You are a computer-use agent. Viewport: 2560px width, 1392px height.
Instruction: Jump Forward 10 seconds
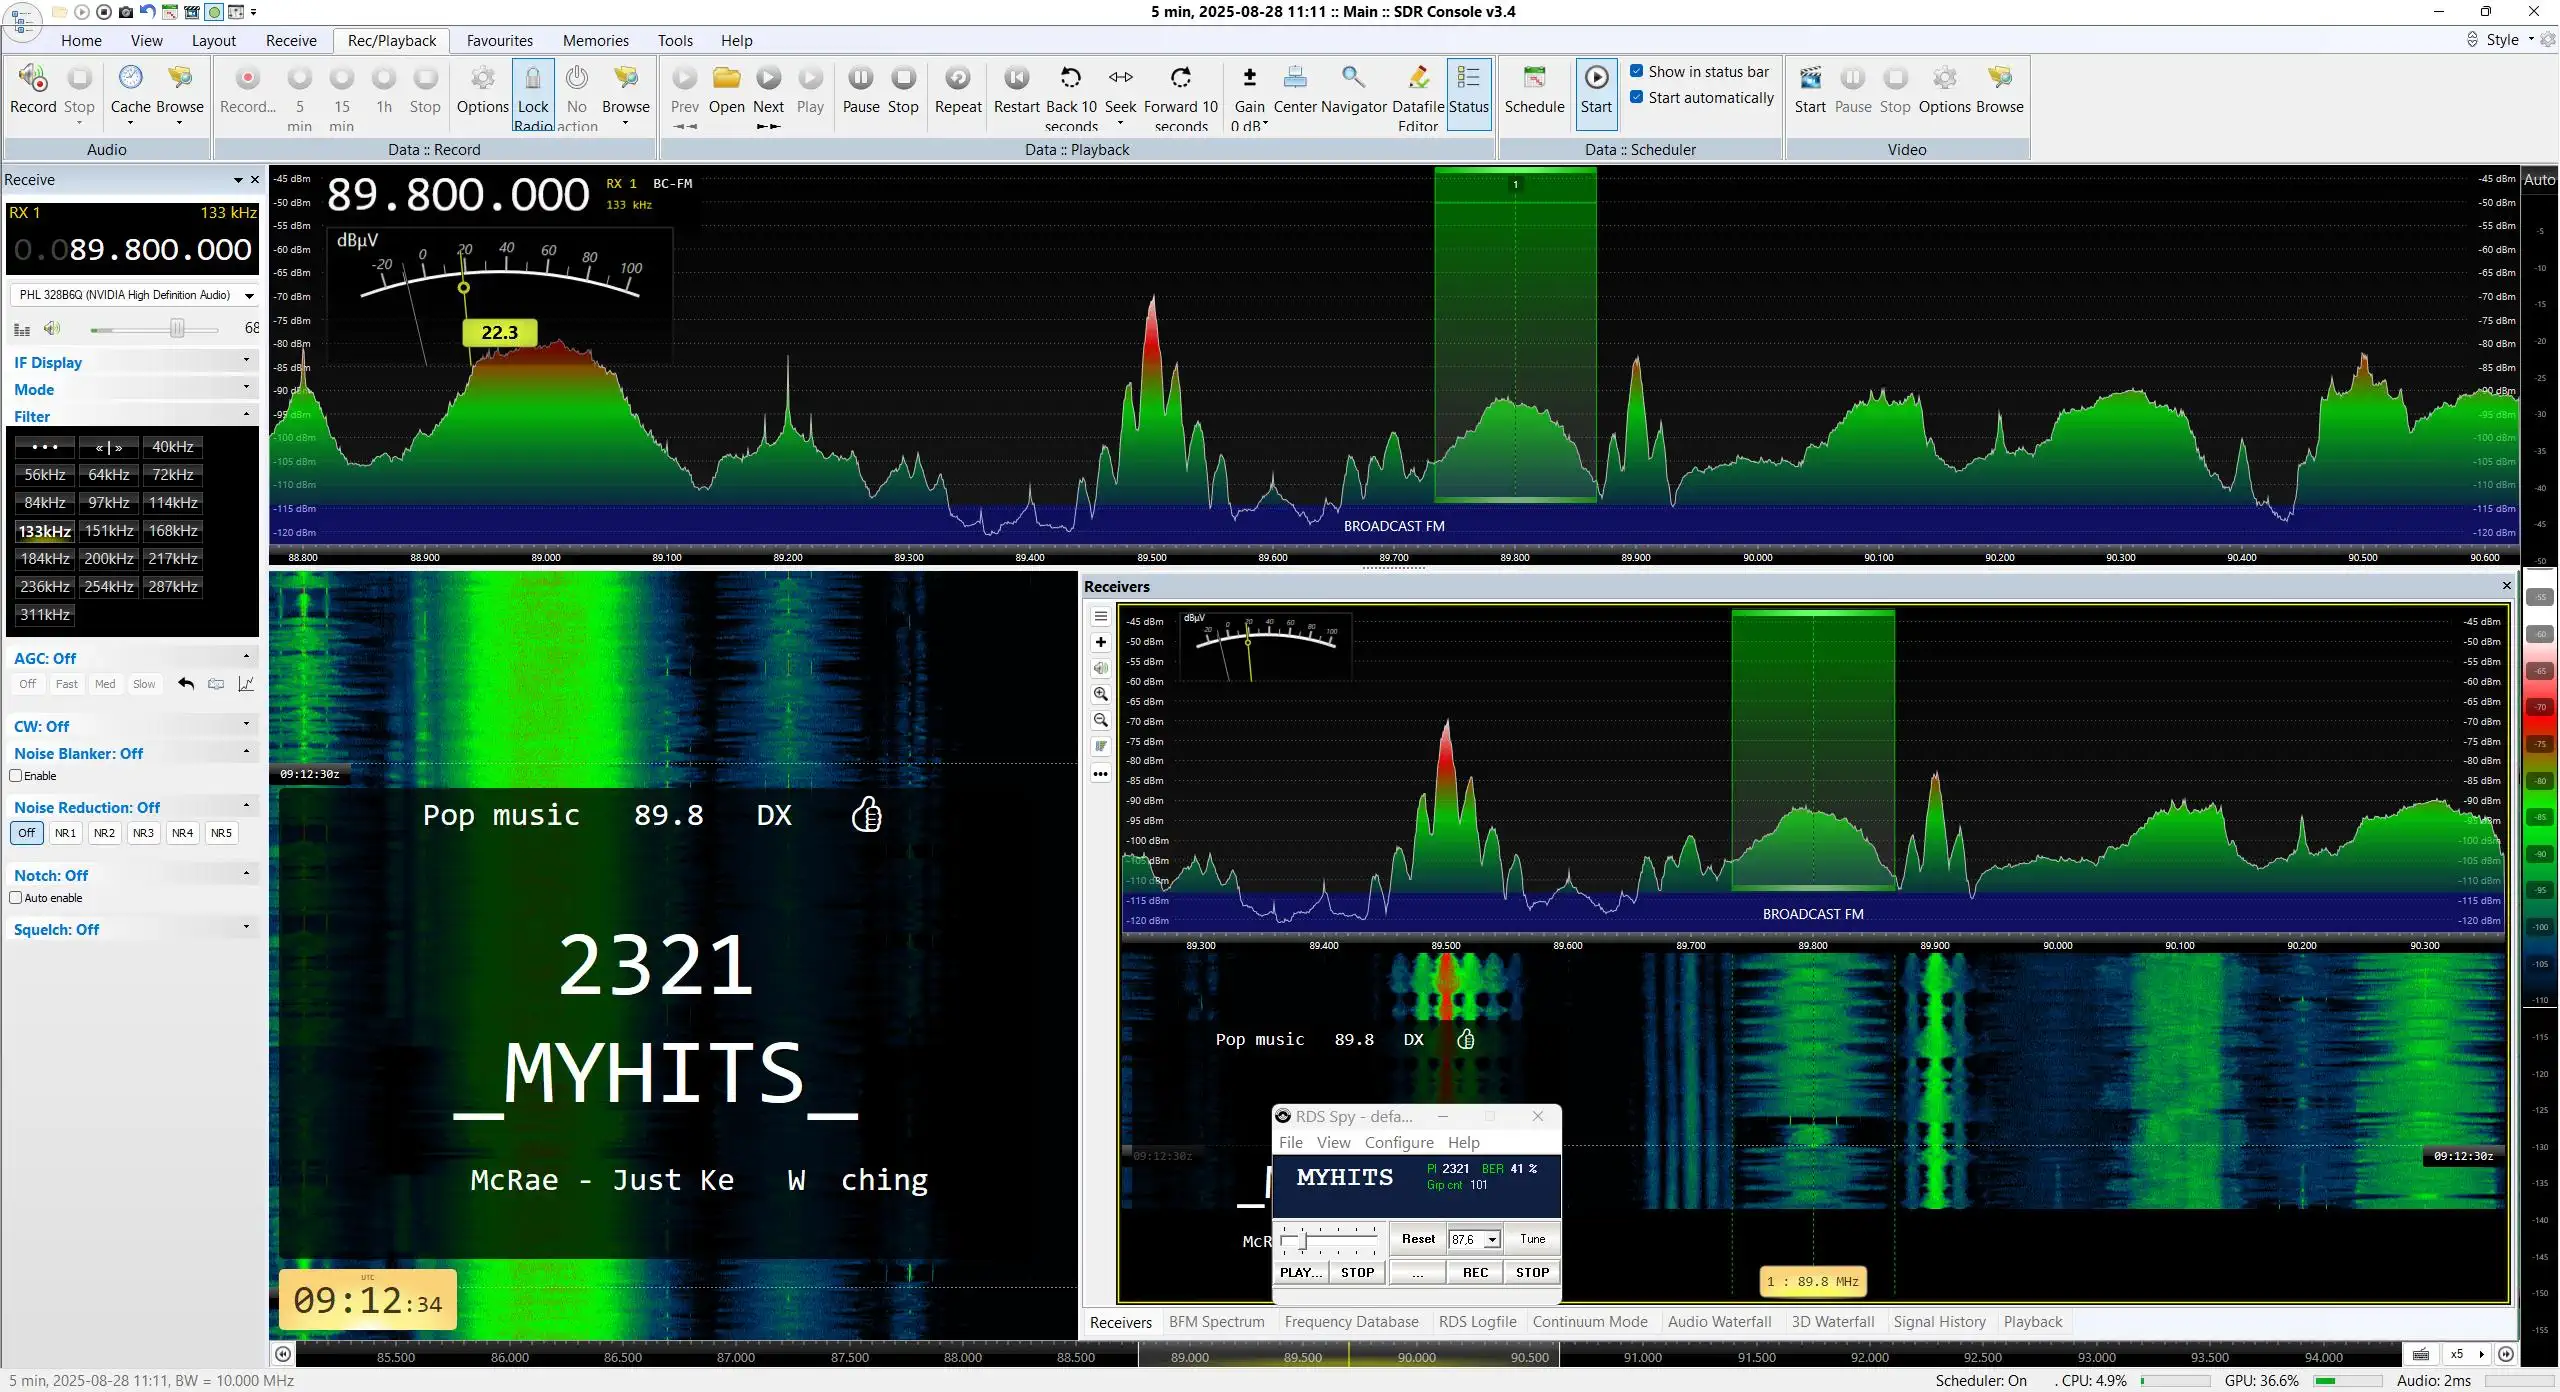[1180, 78]
